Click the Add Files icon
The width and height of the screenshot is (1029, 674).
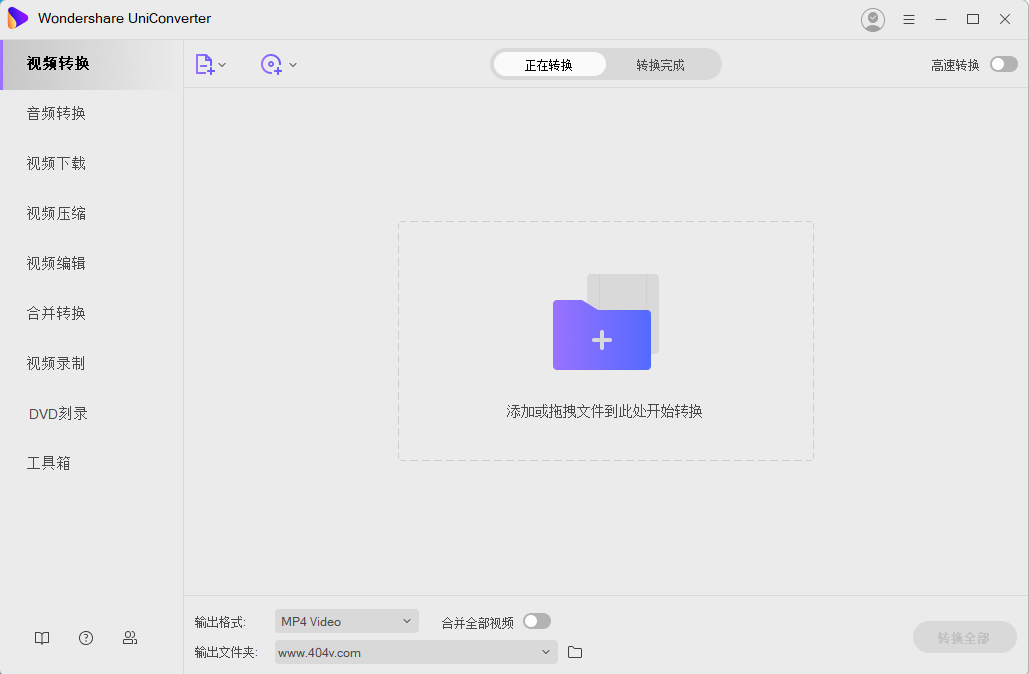(205, 63)
